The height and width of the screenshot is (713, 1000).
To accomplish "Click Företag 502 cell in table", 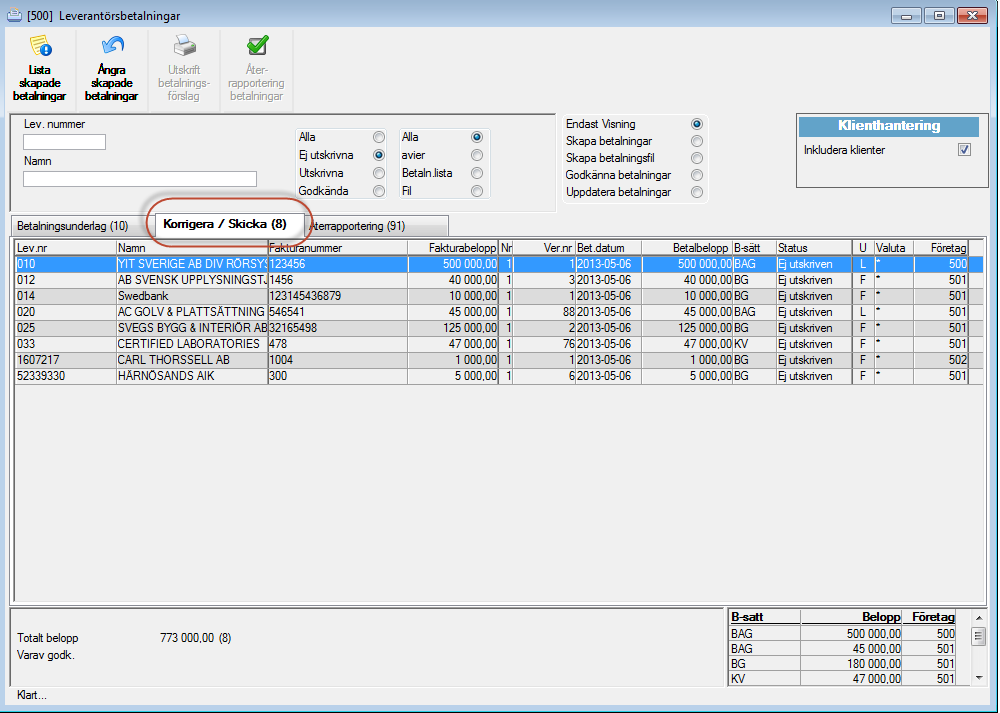I will (x=941, y=360).
